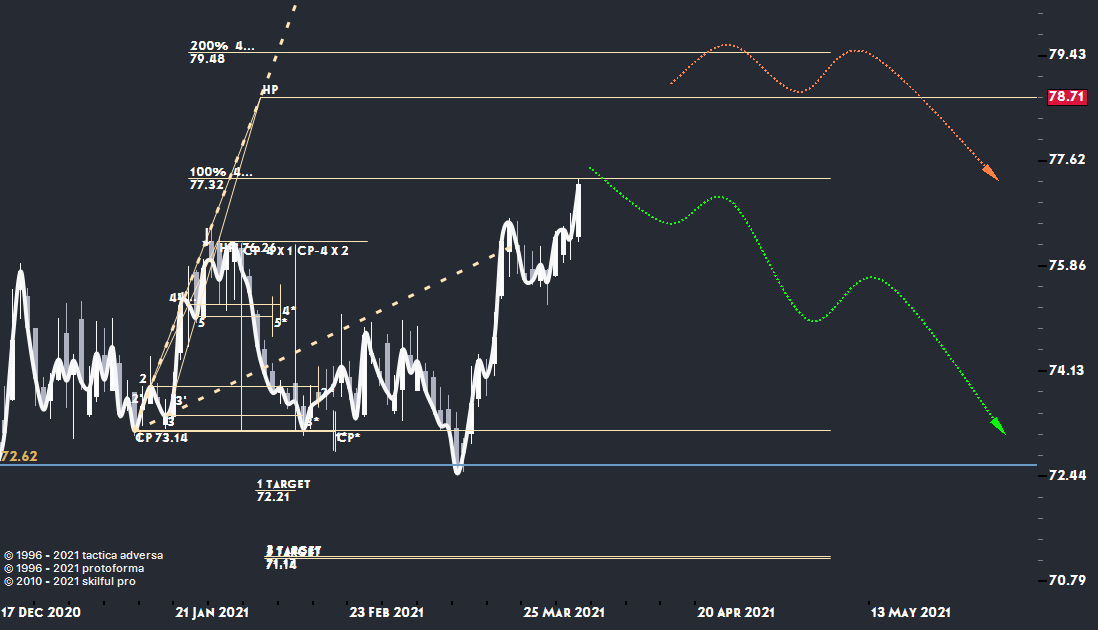Click the 25 MAR 2021 date label

tap(564, 611)
